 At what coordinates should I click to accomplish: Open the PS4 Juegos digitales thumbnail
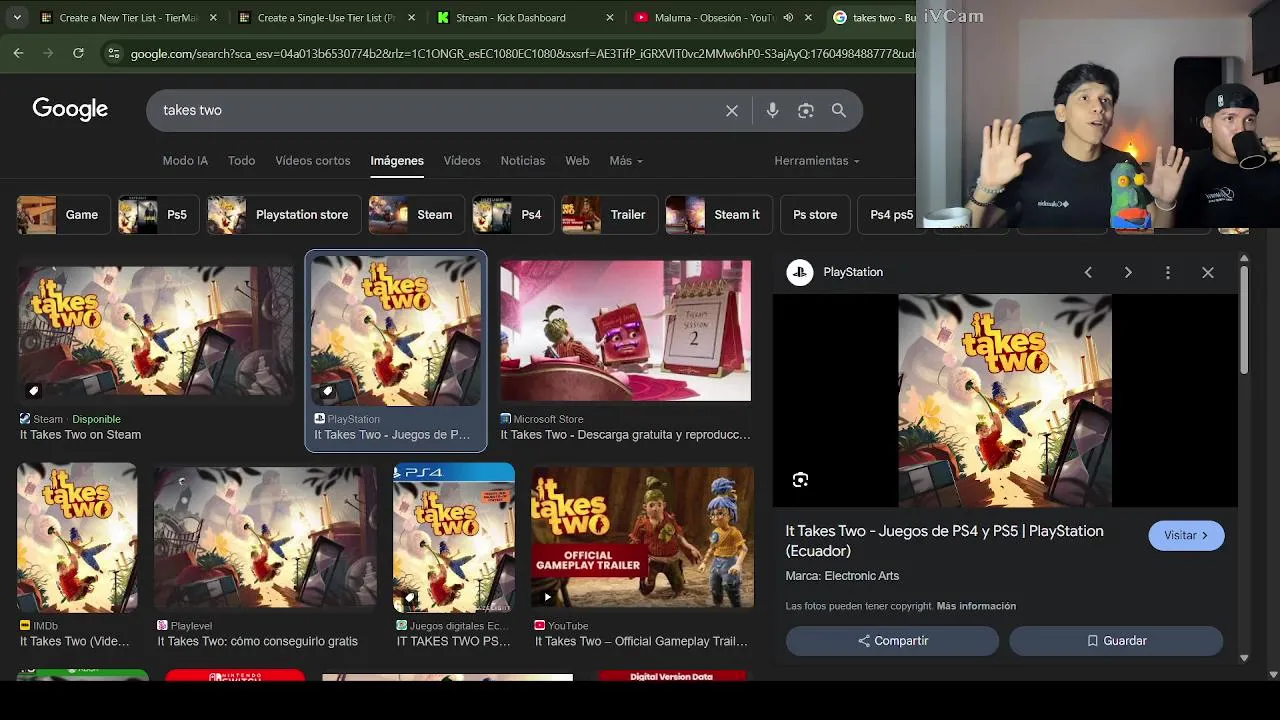[x=454, y=538]
